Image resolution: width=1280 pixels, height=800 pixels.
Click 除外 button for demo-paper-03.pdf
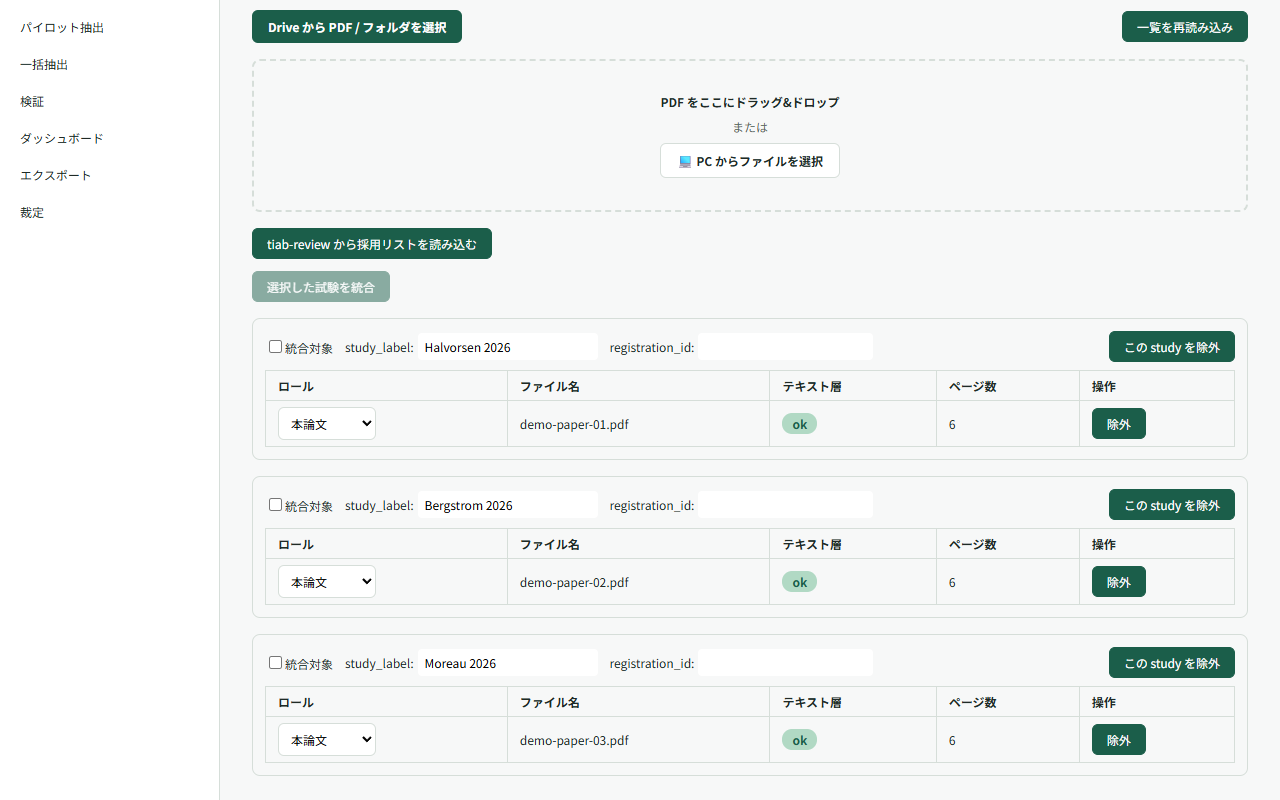(1119, 740)
